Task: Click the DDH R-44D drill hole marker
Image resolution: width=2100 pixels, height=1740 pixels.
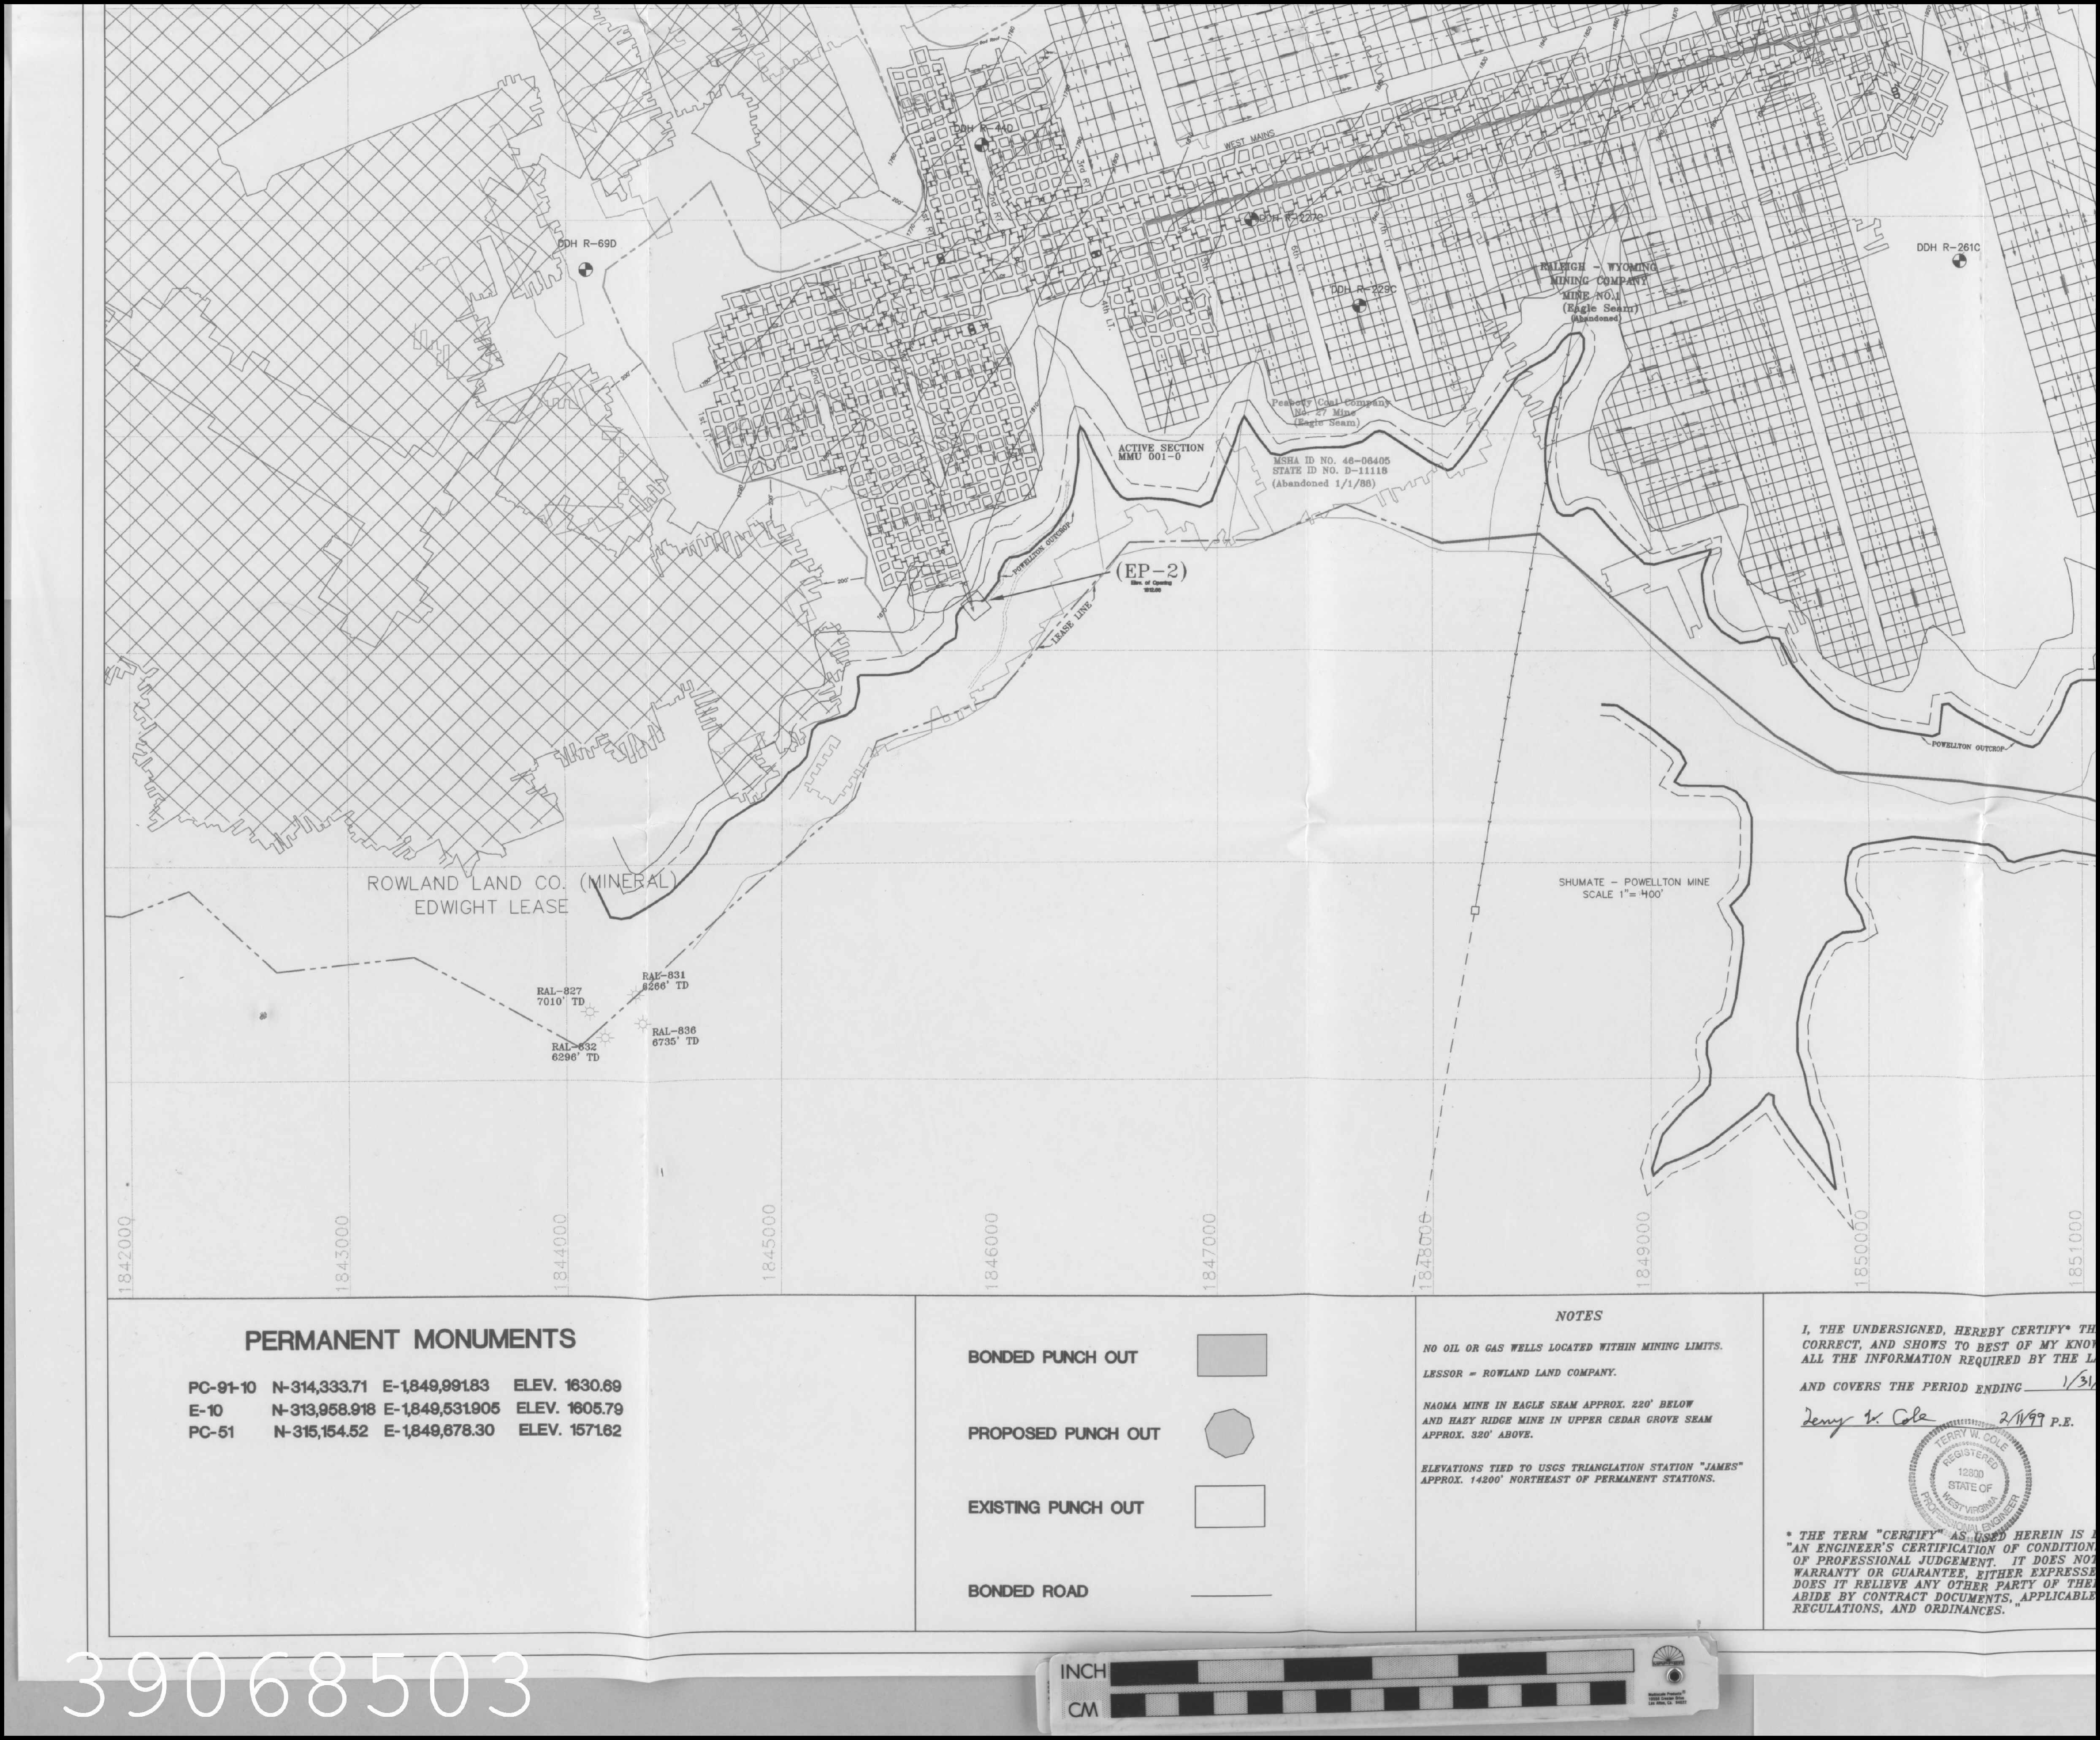Action: [981, 144]
